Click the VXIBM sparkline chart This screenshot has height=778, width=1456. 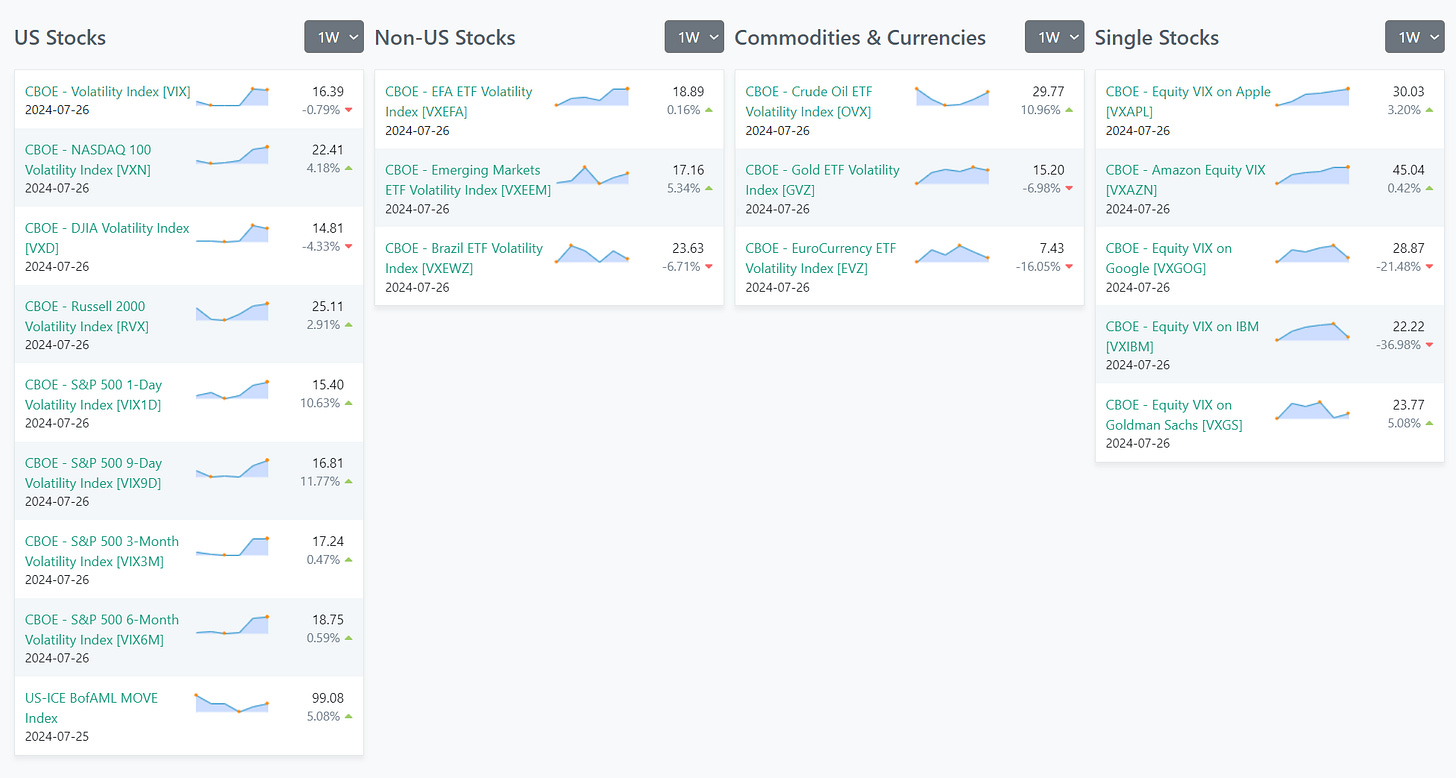1312,331
